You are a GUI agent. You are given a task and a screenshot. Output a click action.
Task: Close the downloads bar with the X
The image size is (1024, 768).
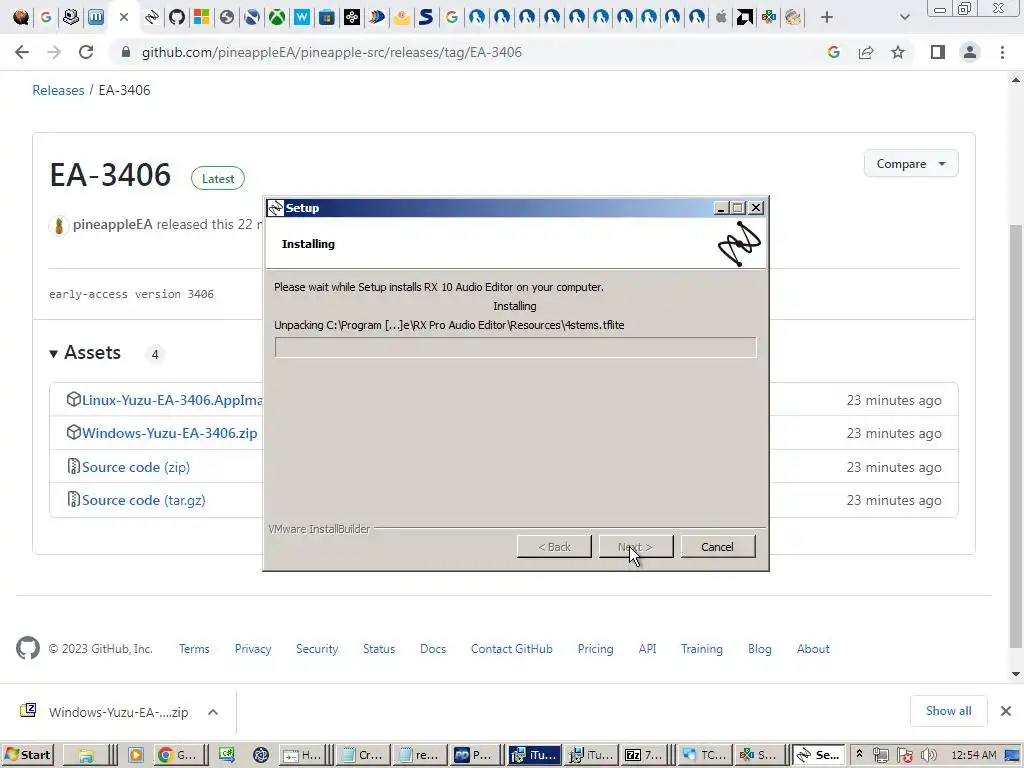(x=1006, y=711)
